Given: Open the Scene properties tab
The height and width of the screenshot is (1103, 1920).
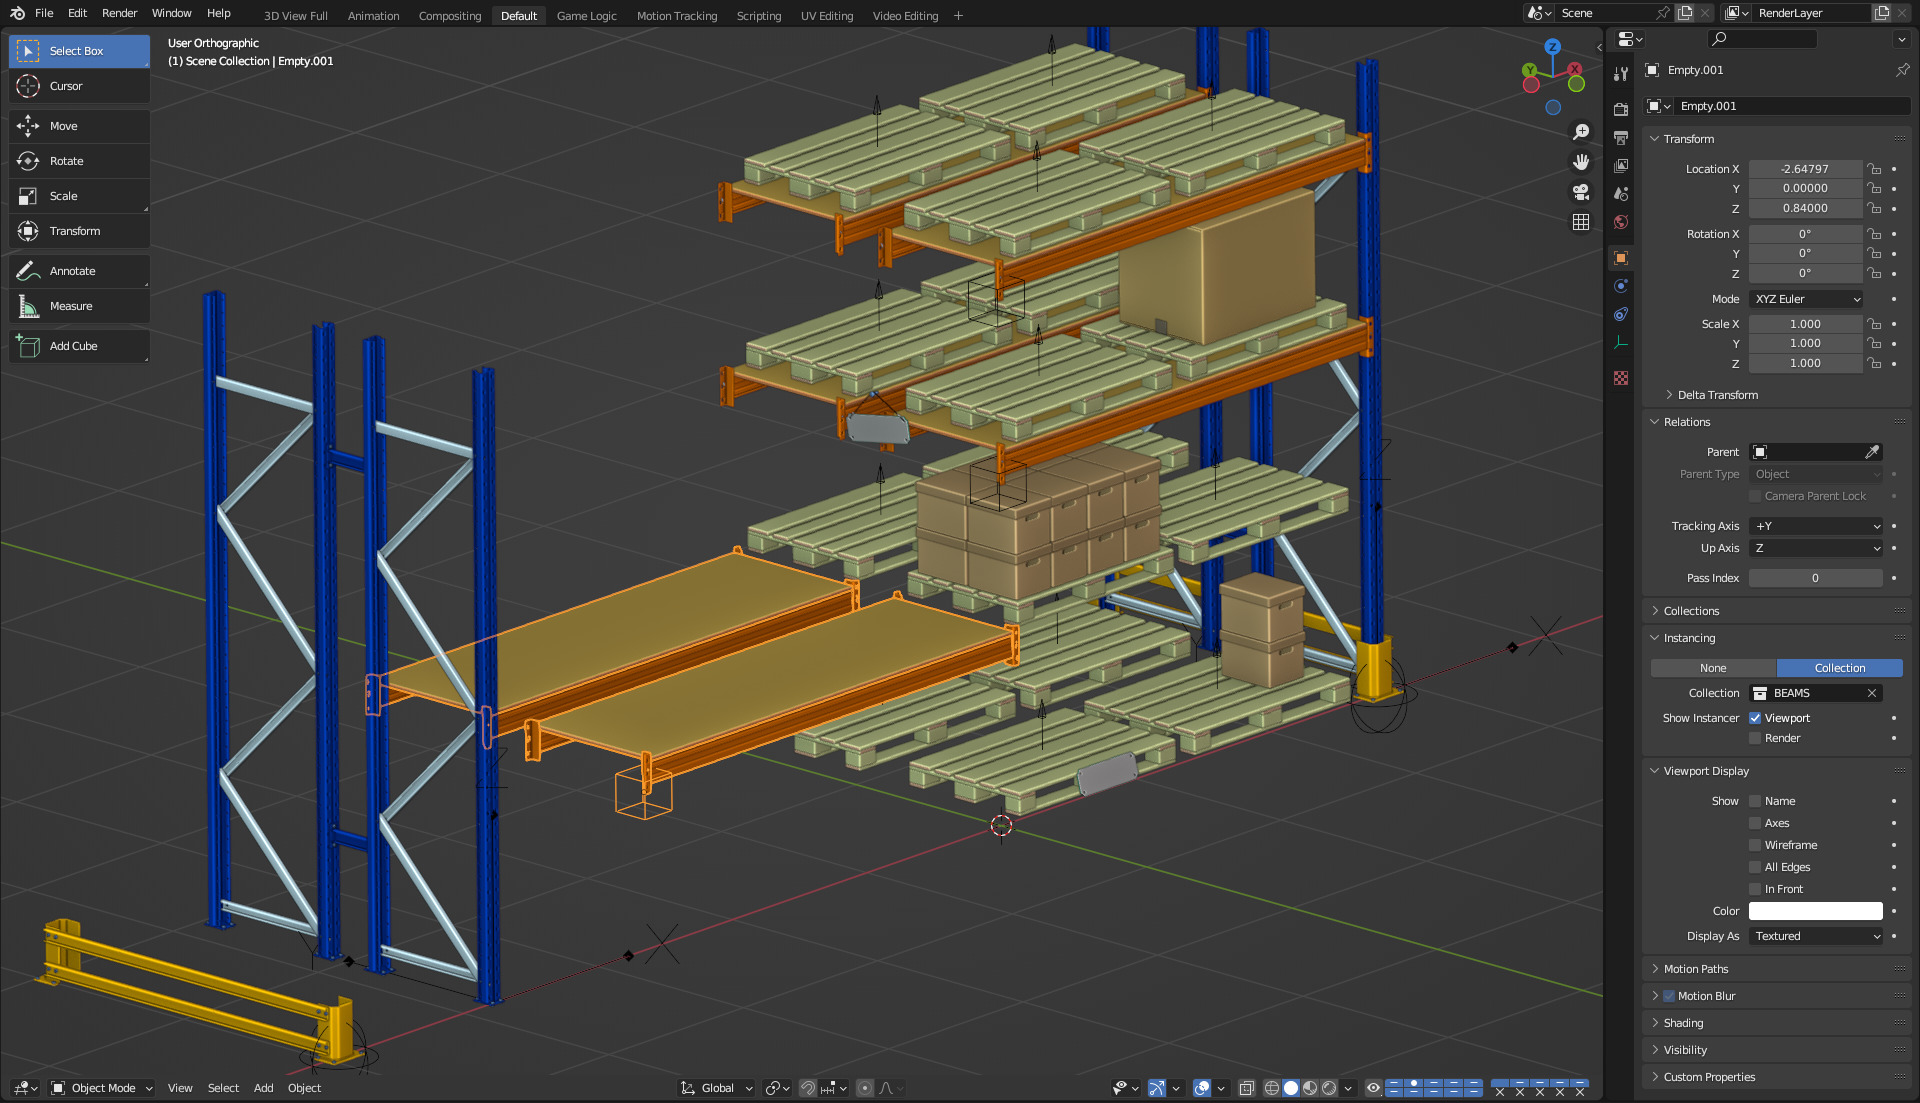Looking at the screenshot, I should [x=1621, y=193].
